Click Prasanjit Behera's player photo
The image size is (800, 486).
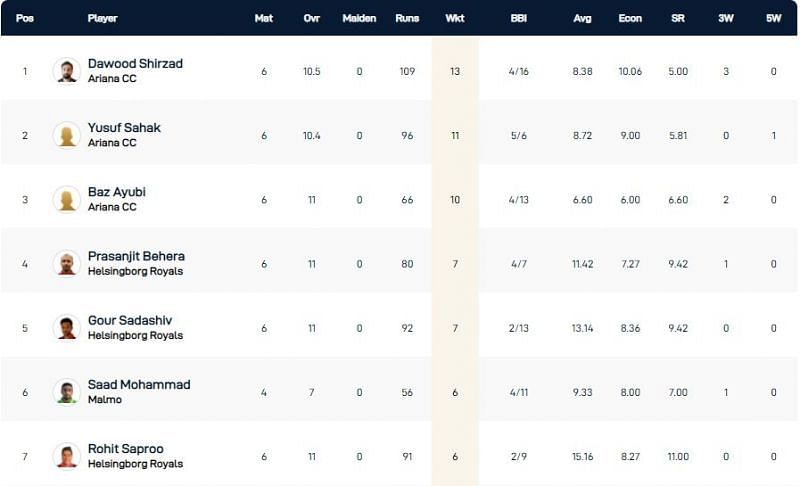(67, 263)
